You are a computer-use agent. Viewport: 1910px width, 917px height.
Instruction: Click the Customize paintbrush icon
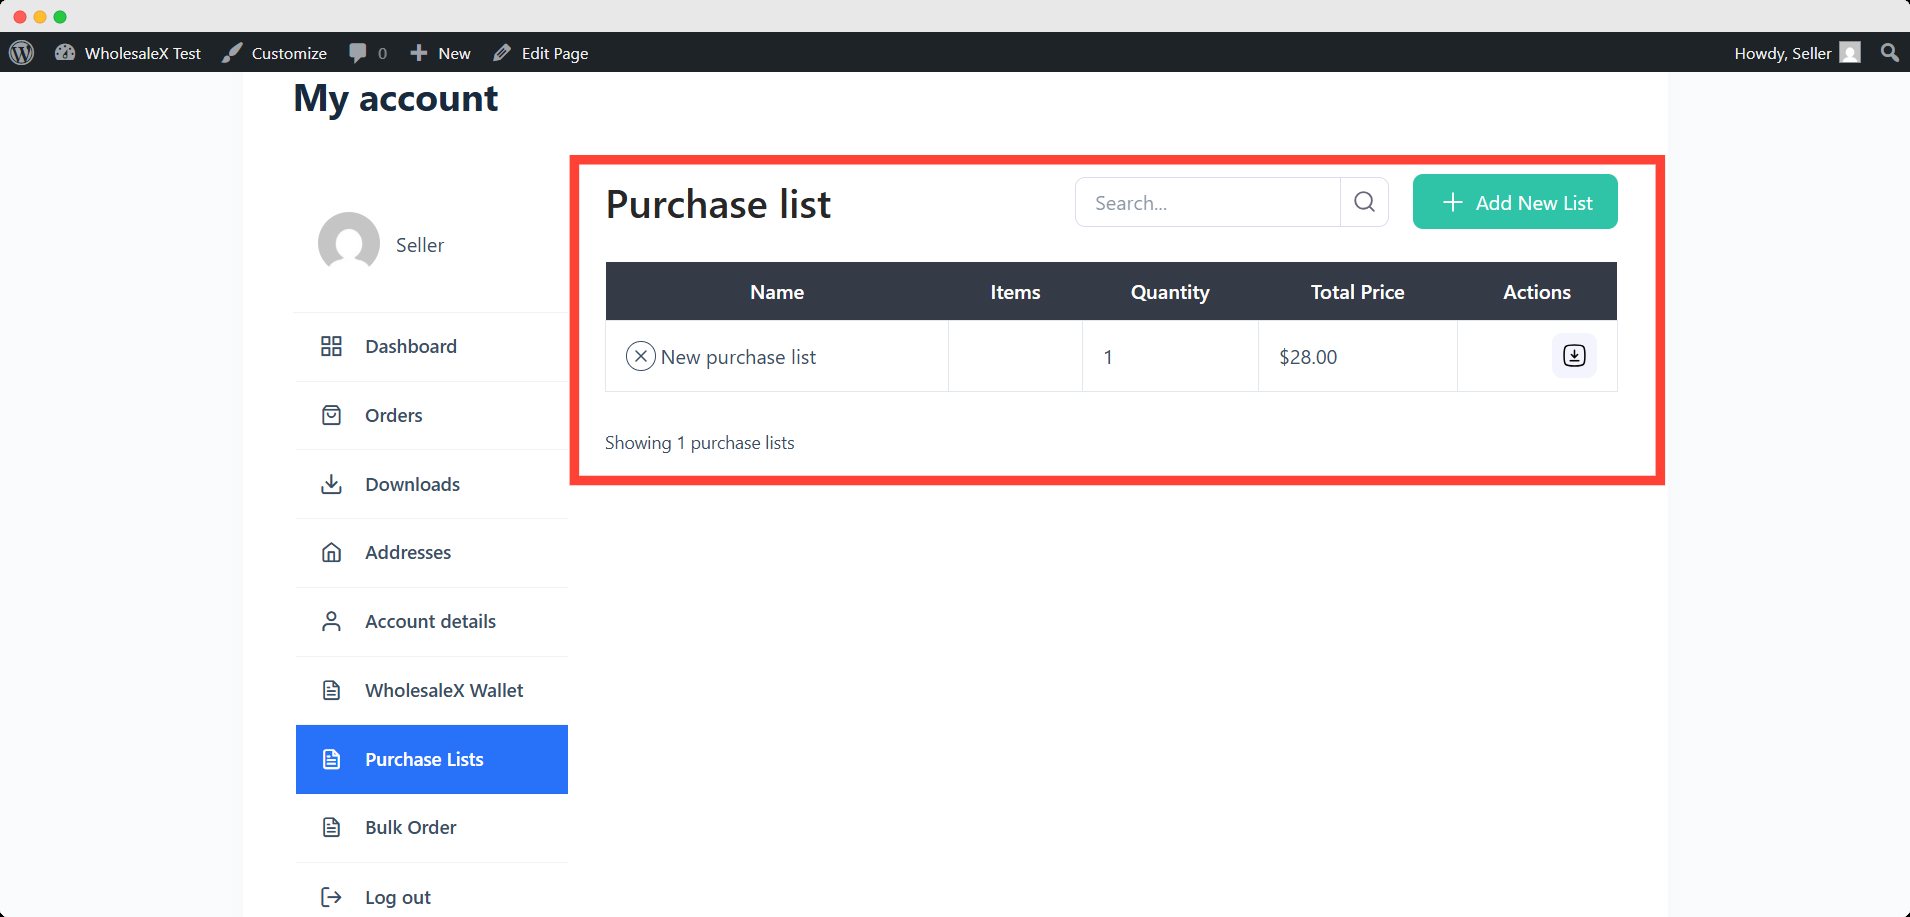click(x=232, y=53)
